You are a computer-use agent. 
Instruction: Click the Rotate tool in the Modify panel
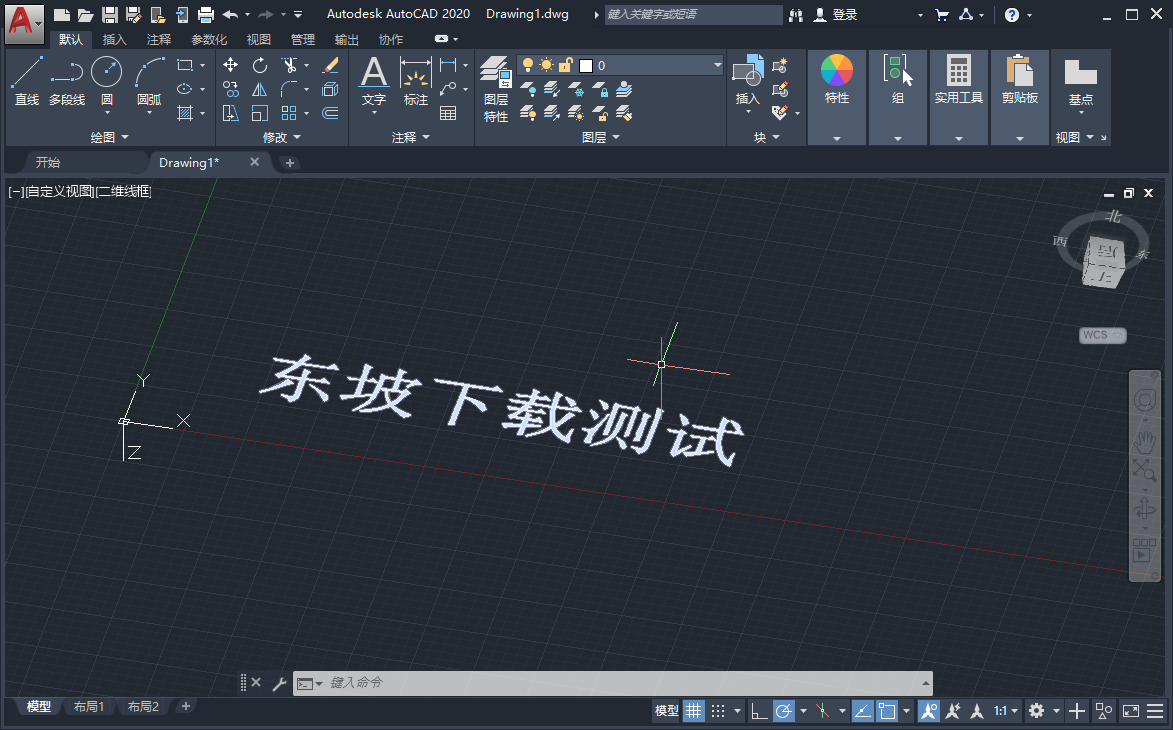[259, 64]
